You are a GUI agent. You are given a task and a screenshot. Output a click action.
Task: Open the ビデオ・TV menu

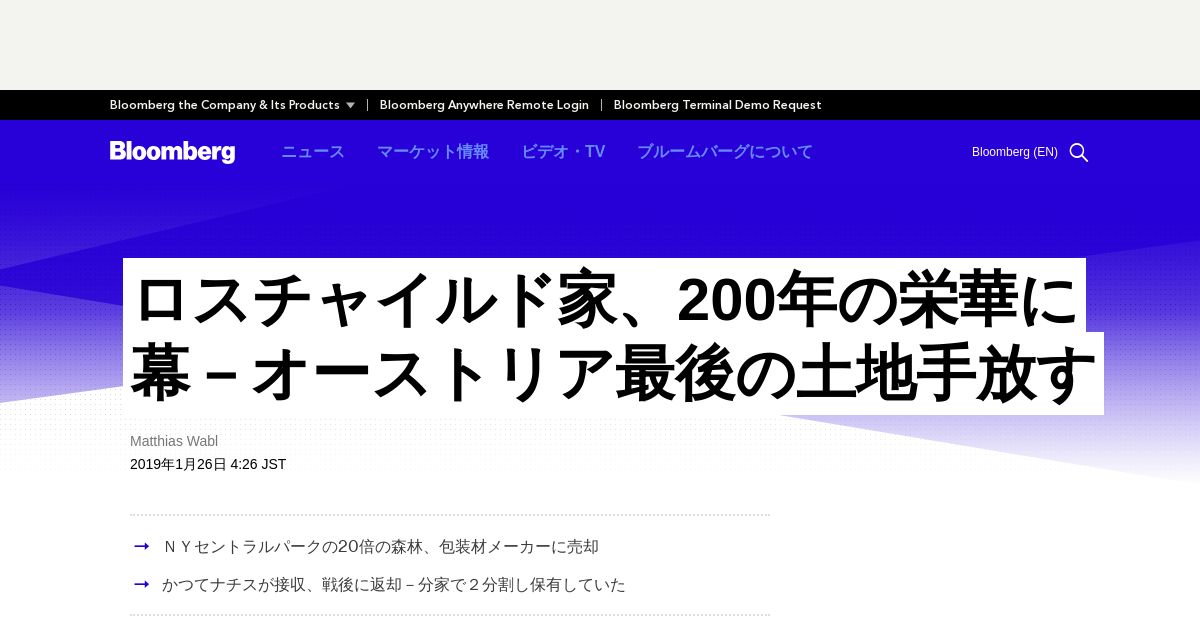563,152
